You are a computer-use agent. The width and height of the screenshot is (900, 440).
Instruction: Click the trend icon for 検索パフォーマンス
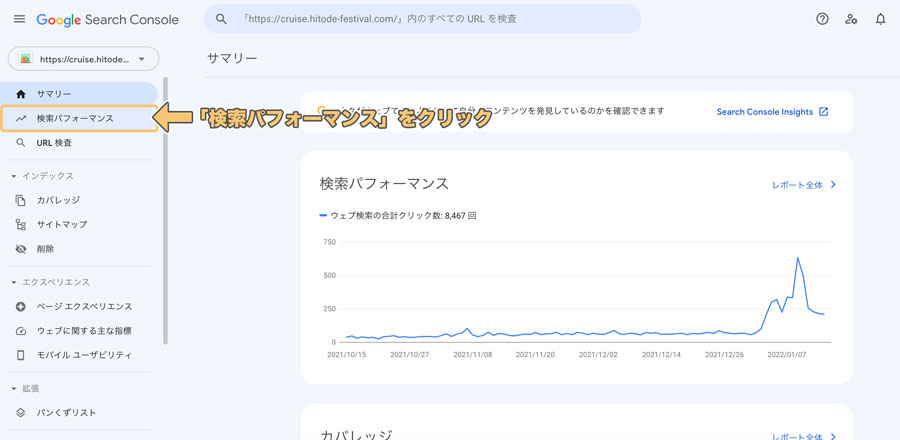21,119
